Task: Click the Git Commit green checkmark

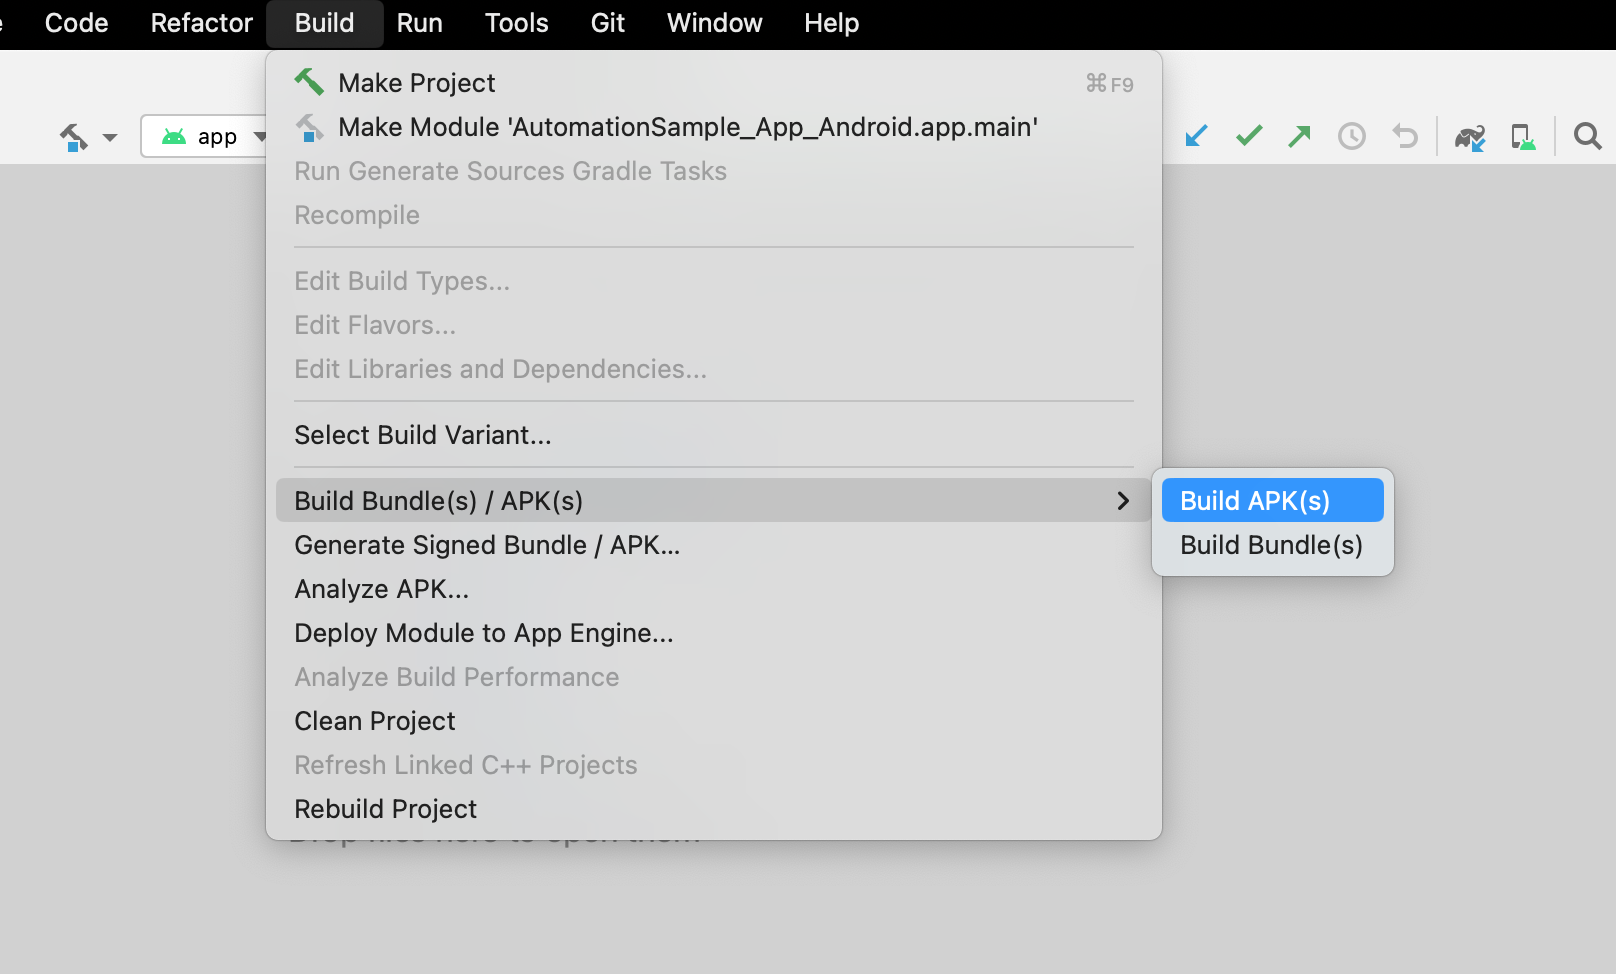Action: click(x=1249, y=136)
